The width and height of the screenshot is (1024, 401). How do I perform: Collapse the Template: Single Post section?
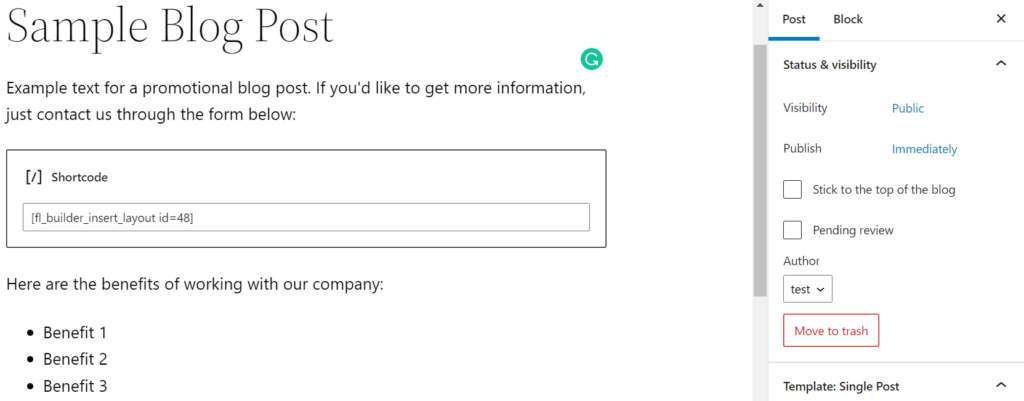[1001, 385]
